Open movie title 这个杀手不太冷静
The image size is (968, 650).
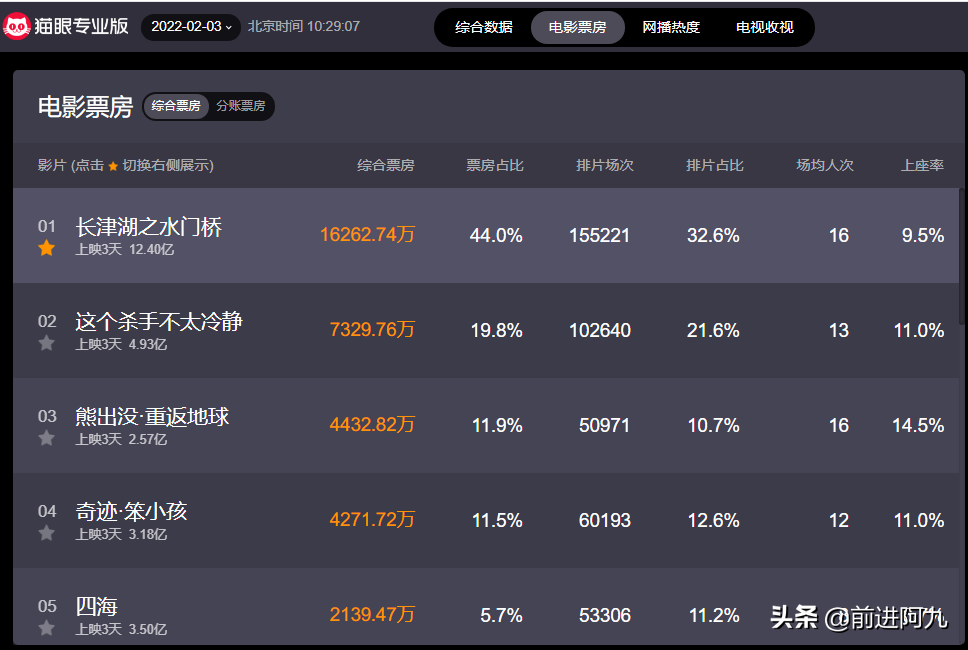[x=159, y=321]
